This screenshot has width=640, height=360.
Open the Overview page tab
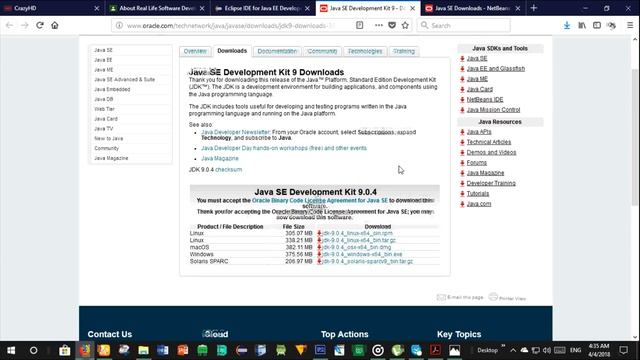[195, 51]
